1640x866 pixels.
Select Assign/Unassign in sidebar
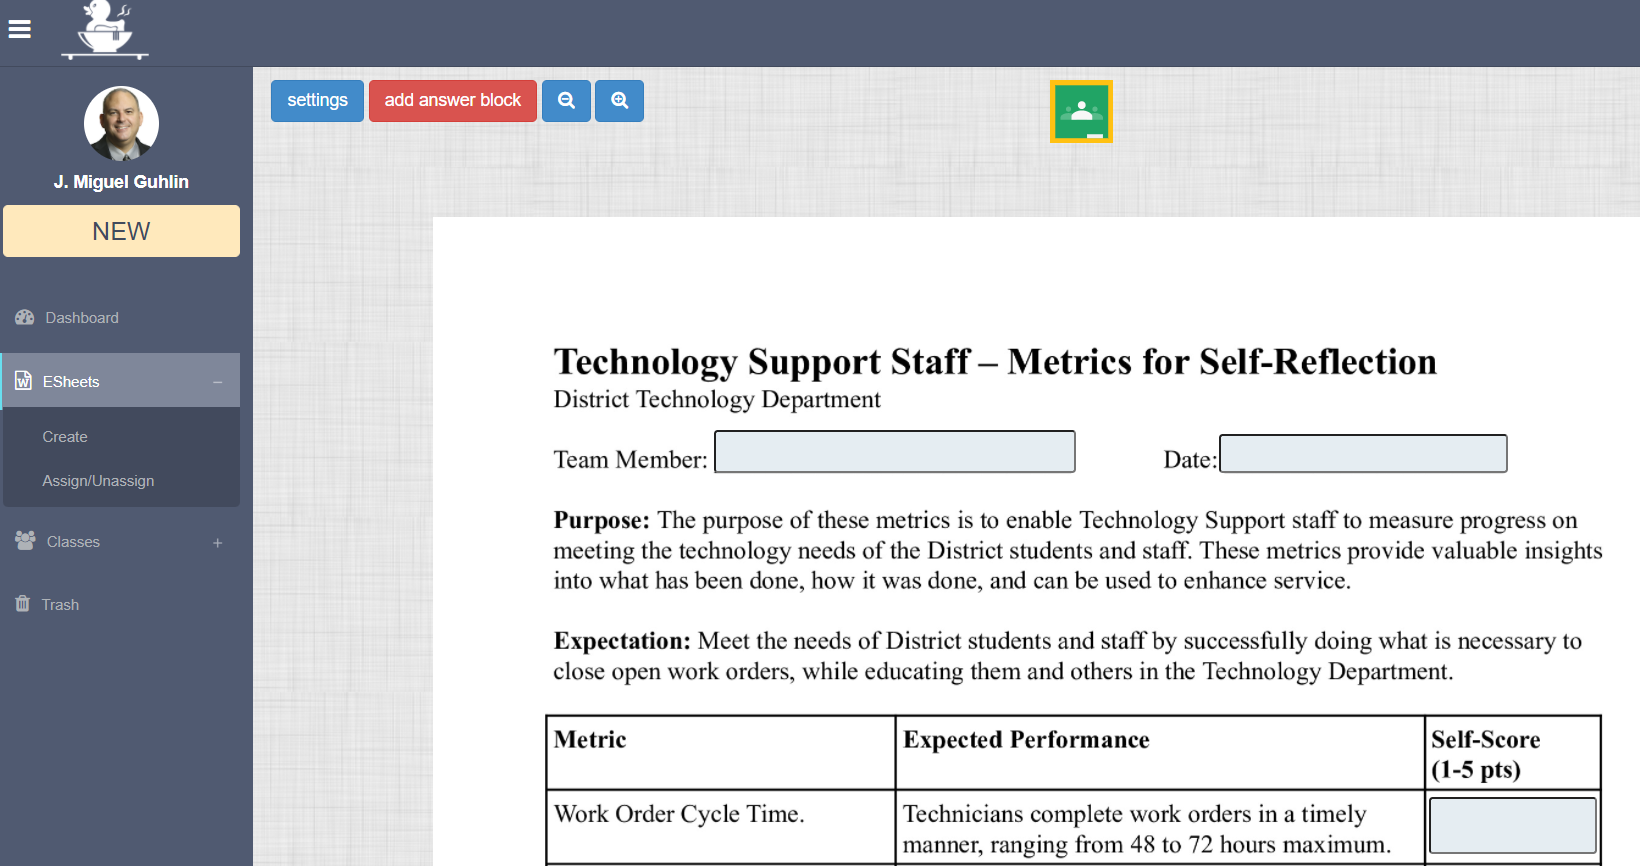tap(98, 481)
